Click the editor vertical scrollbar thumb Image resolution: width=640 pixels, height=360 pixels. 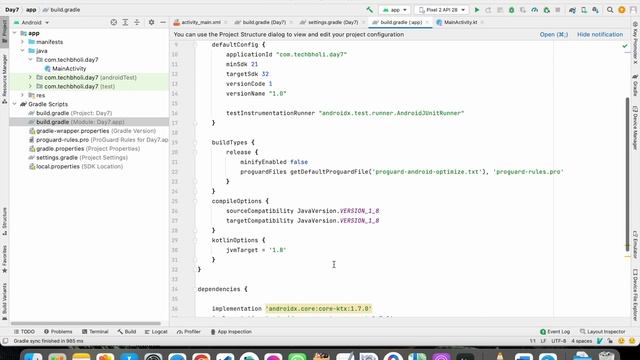(x=628, y=174)
